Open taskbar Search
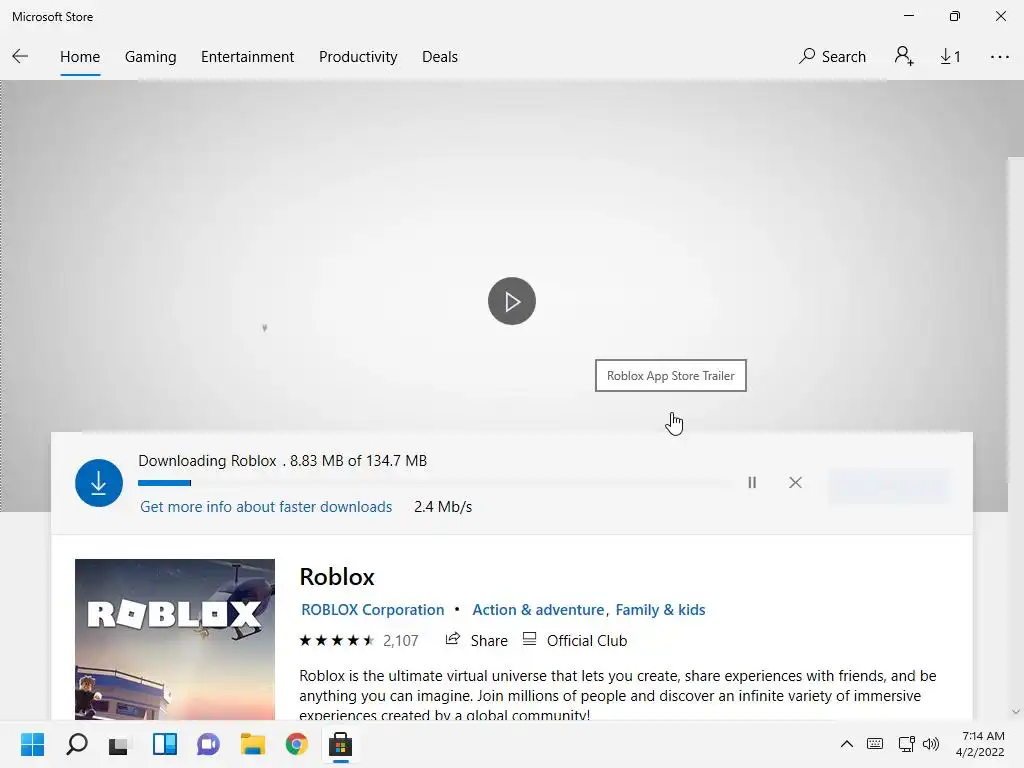 [76, 744]
